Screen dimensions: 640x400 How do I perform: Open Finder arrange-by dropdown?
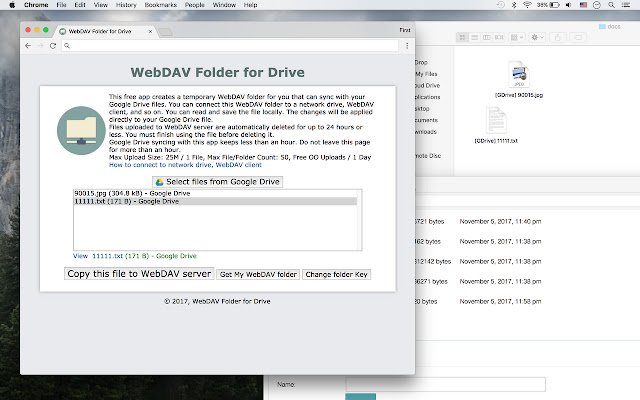[517, 37]
